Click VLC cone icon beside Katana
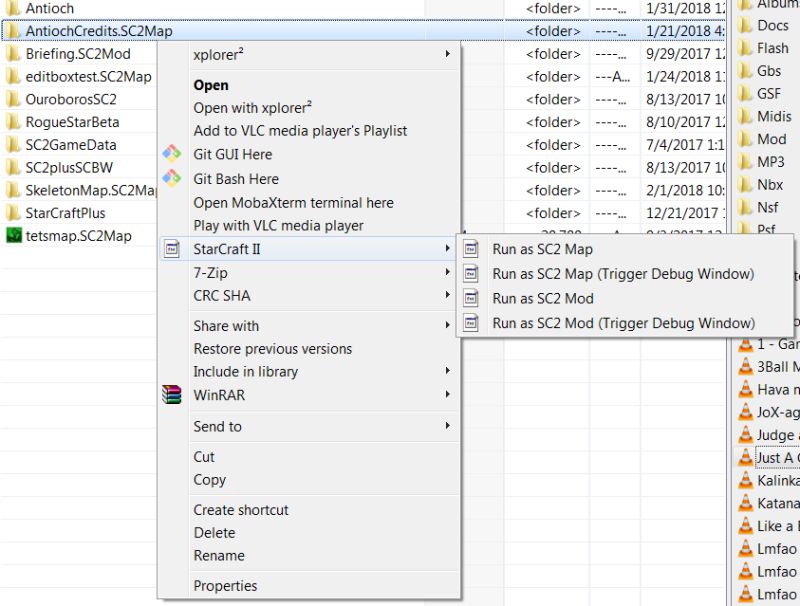Viewport: 800px width, 606px height. [746, 503]
